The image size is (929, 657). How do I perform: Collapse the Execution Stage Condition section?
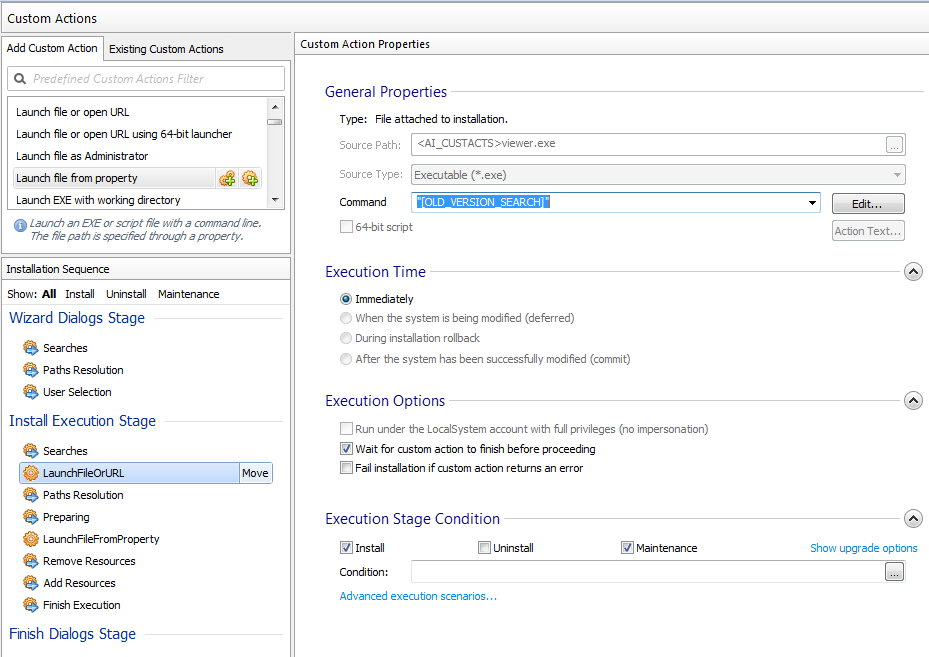point(912,519)
